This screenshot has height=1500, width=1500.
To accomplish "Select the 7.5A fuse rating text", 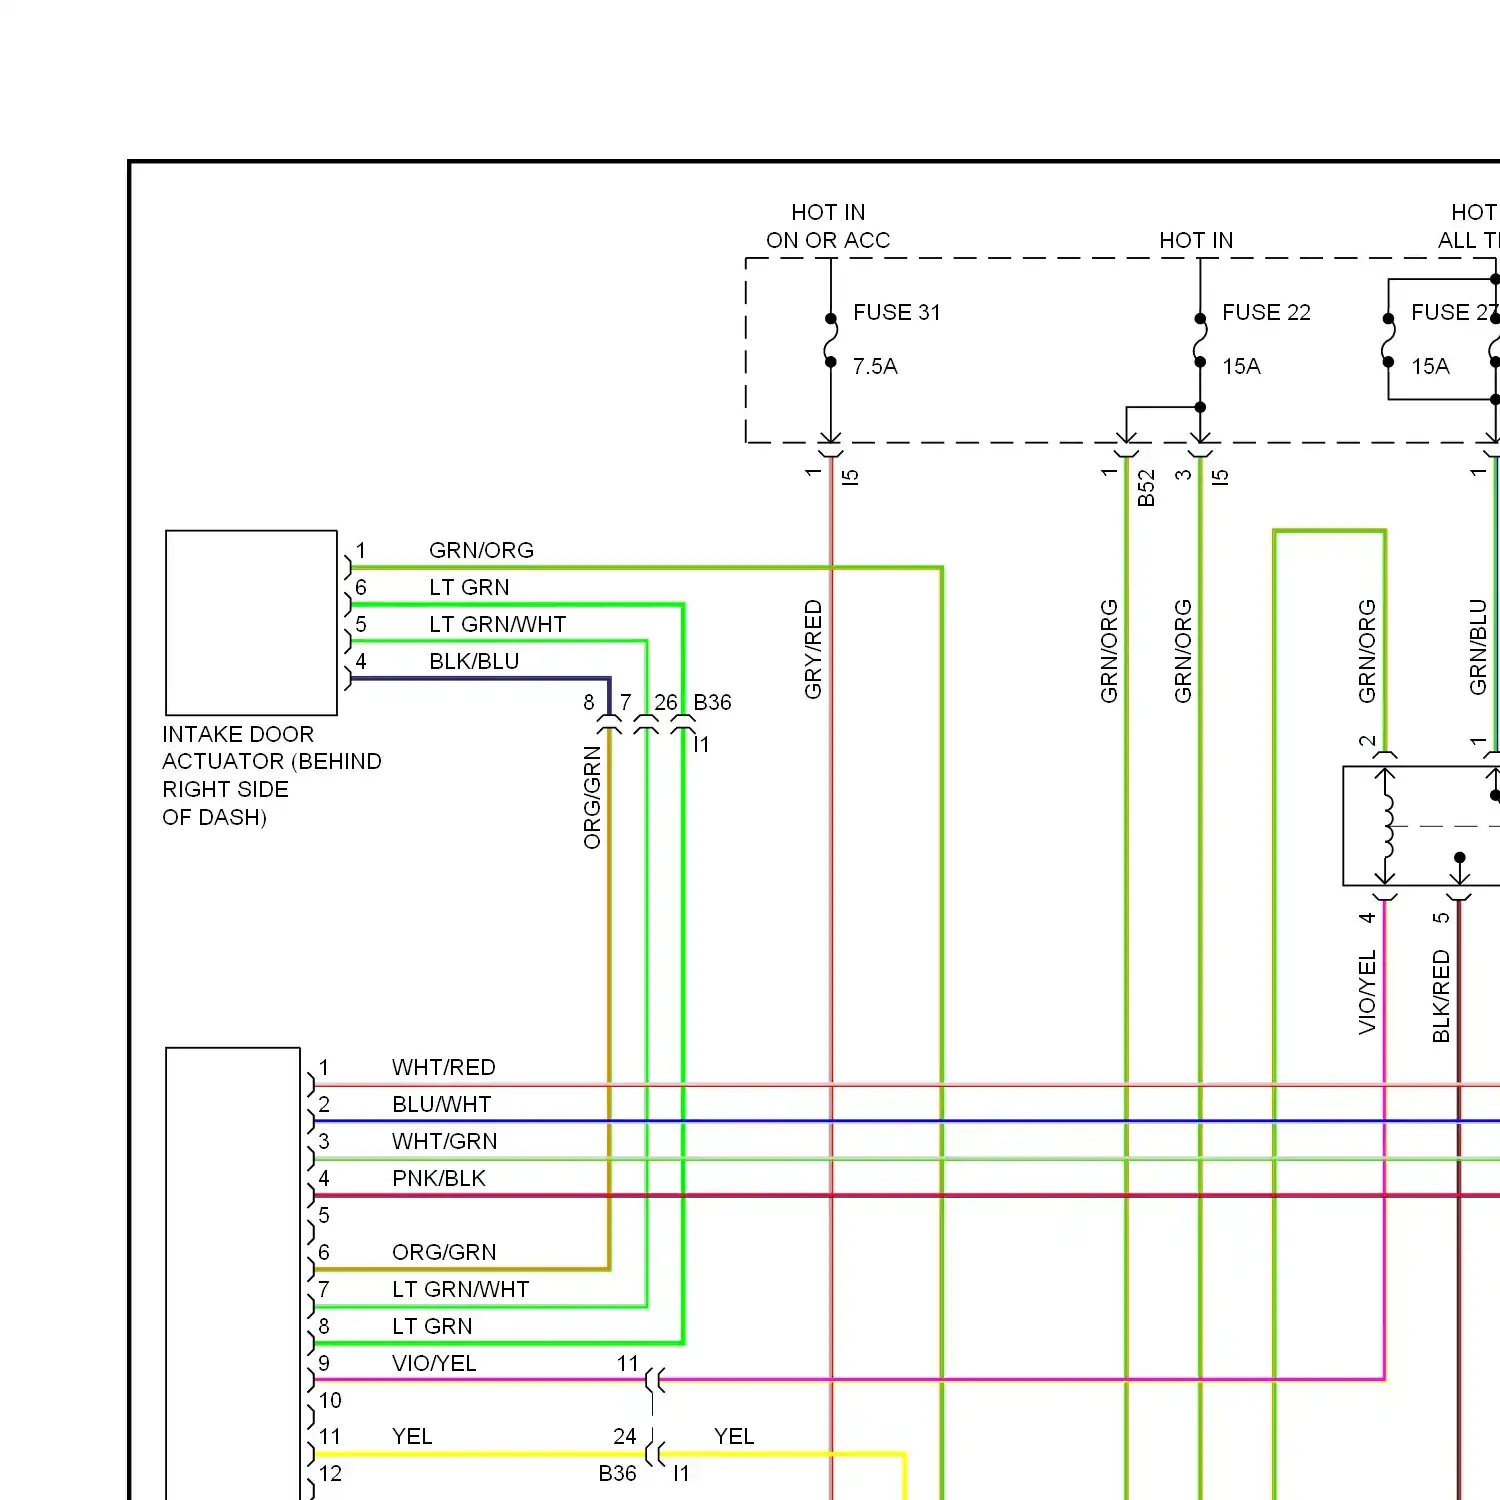I will point(875,366).
